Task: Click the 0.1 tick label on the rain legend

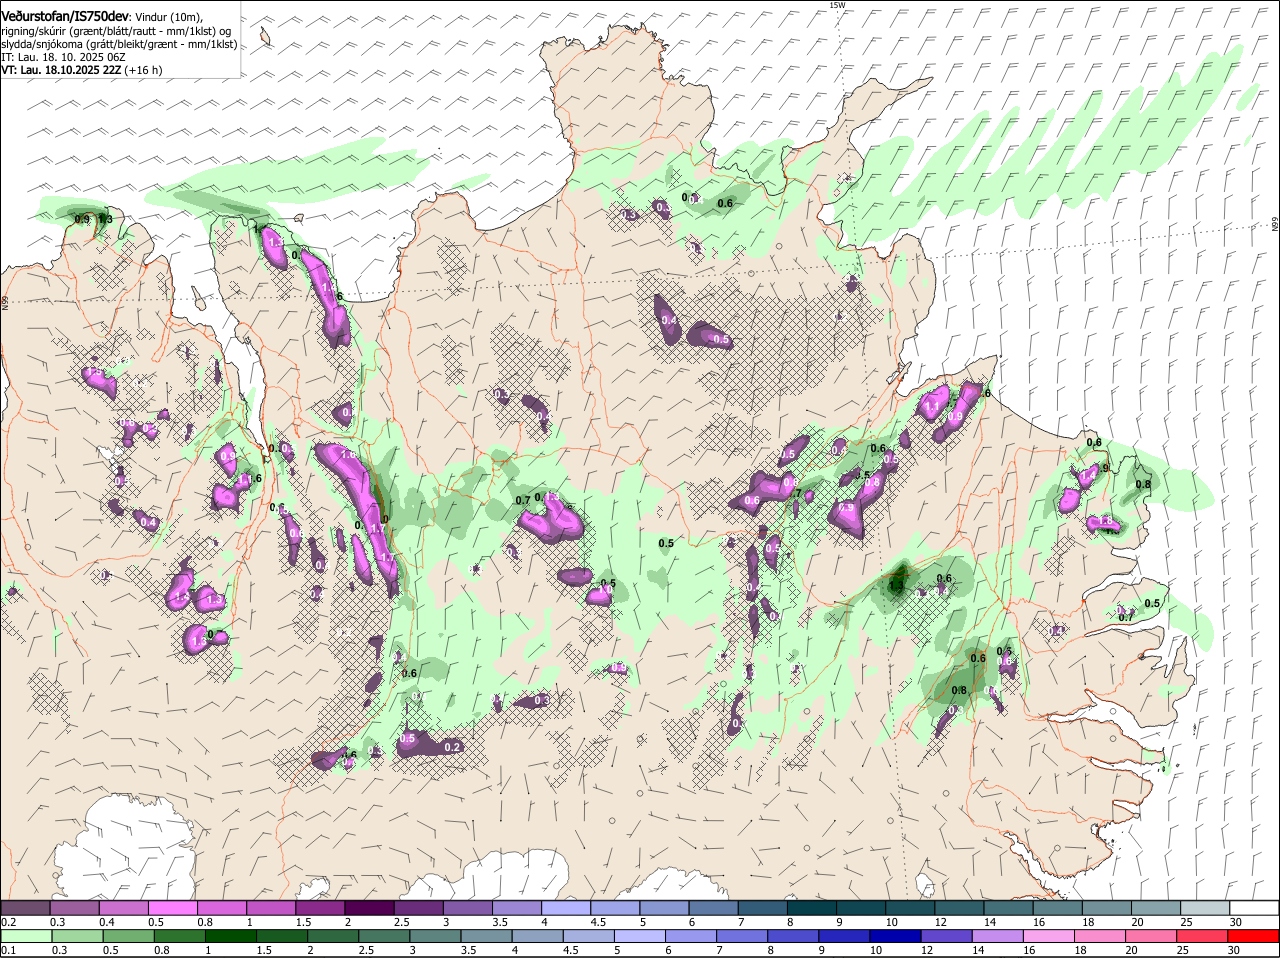Action: (8, 951)
